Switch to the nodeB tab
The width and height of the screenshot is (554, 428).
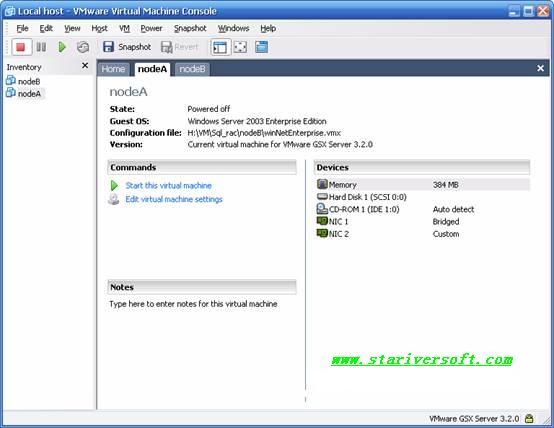tap(192, 69)
